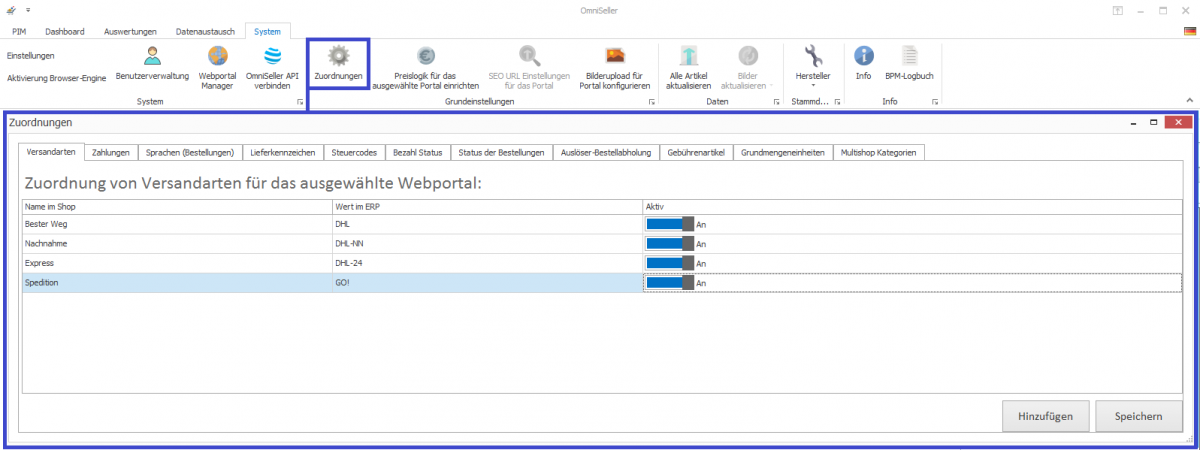
Task: Open the Info icon in ribbon
Action: (863, 58)
